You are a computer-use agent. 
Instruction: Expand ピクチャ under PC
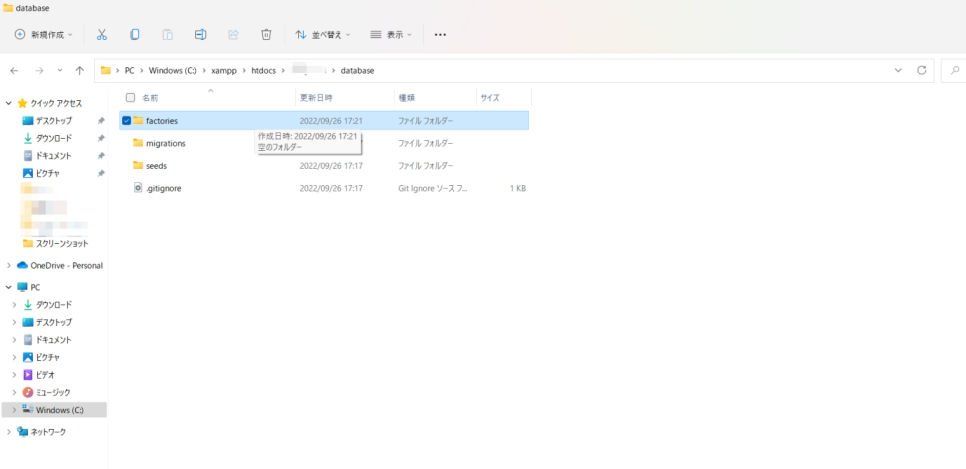tap(14, 357)
